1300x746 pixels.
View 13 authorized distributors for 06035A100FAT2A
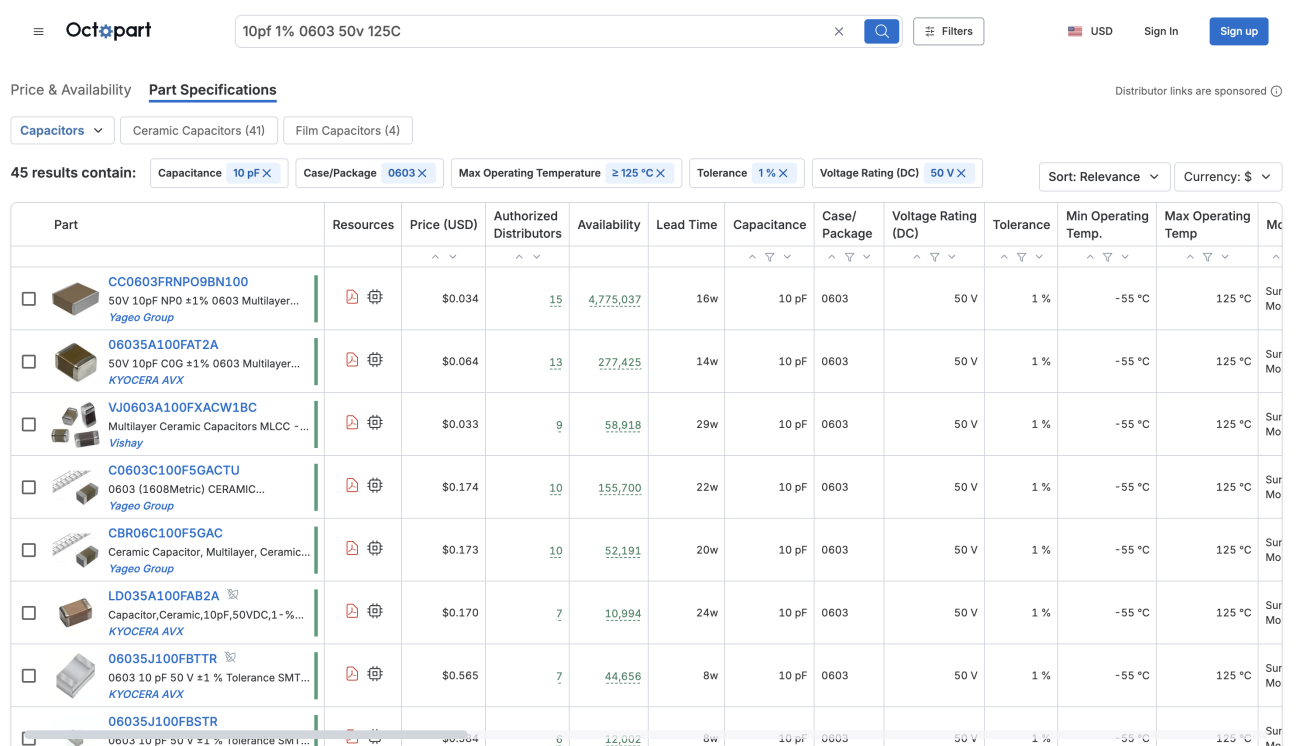[556, 362]
